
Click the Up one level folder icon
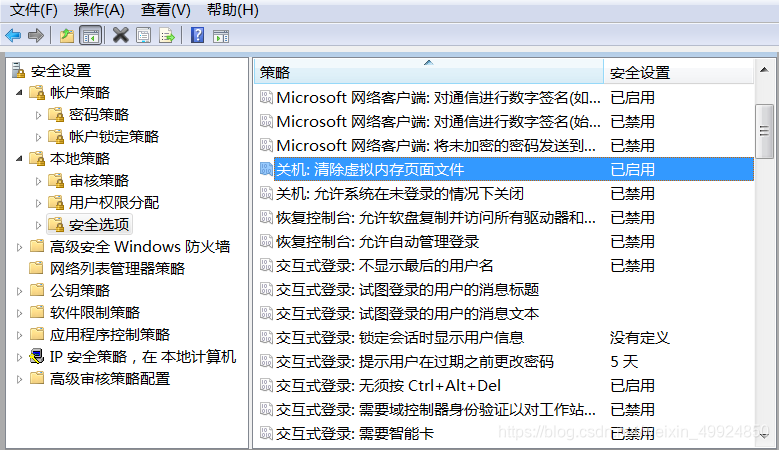click(x=67, y=36)
